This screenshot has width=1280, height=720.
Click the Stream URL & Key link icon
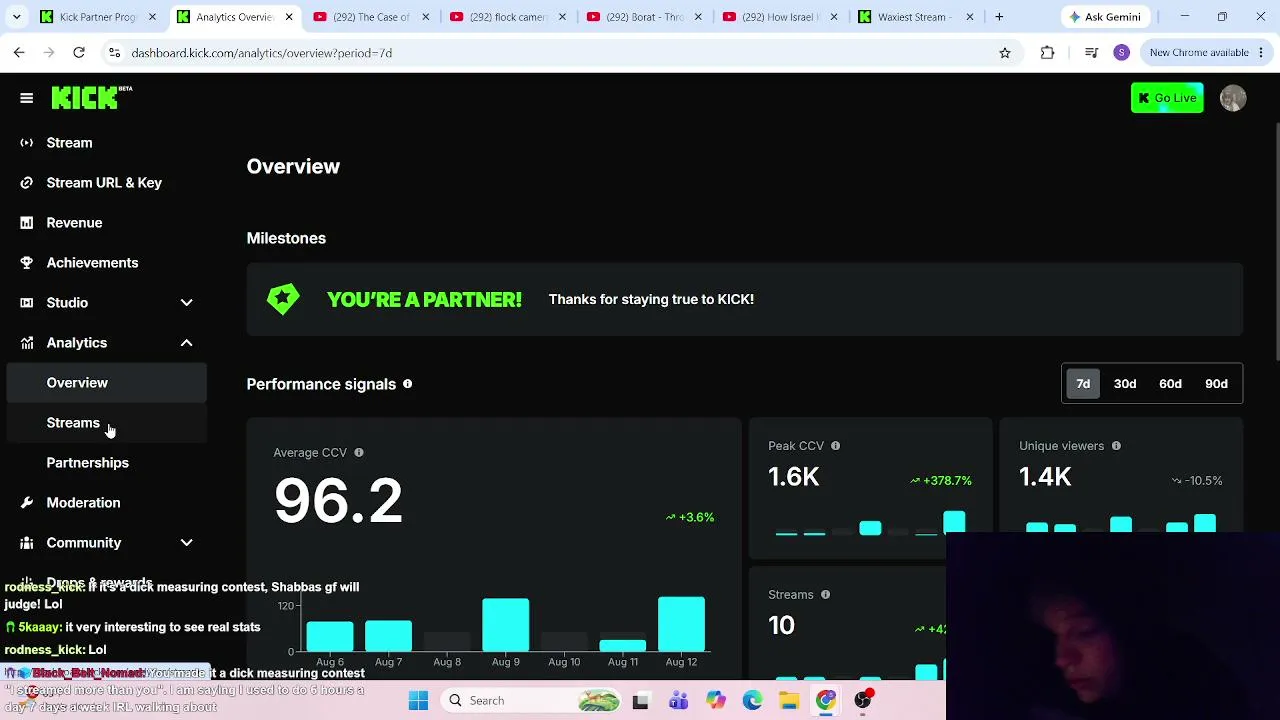pyautogui.click(x=27, y=183)
